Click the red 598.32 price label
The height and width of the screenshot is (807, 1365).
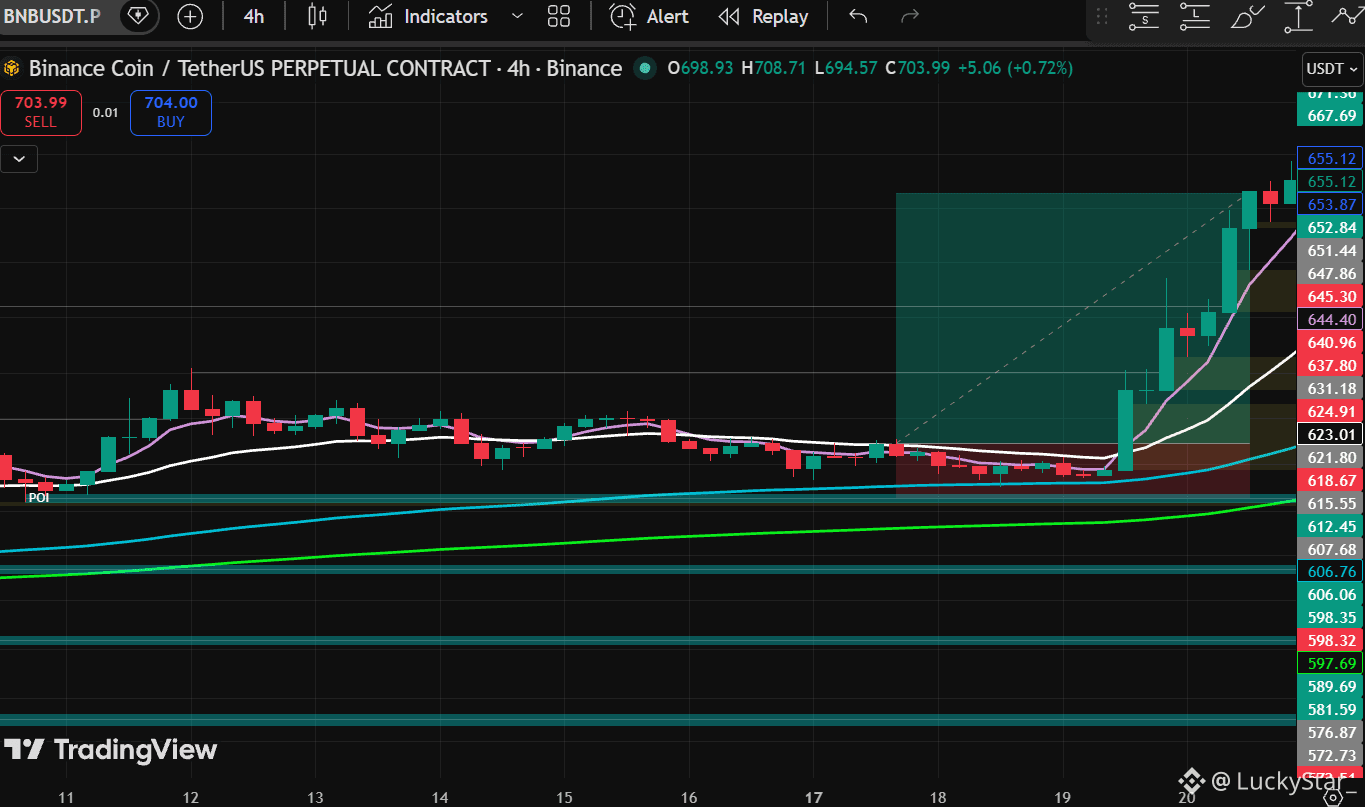[1331, 640]
